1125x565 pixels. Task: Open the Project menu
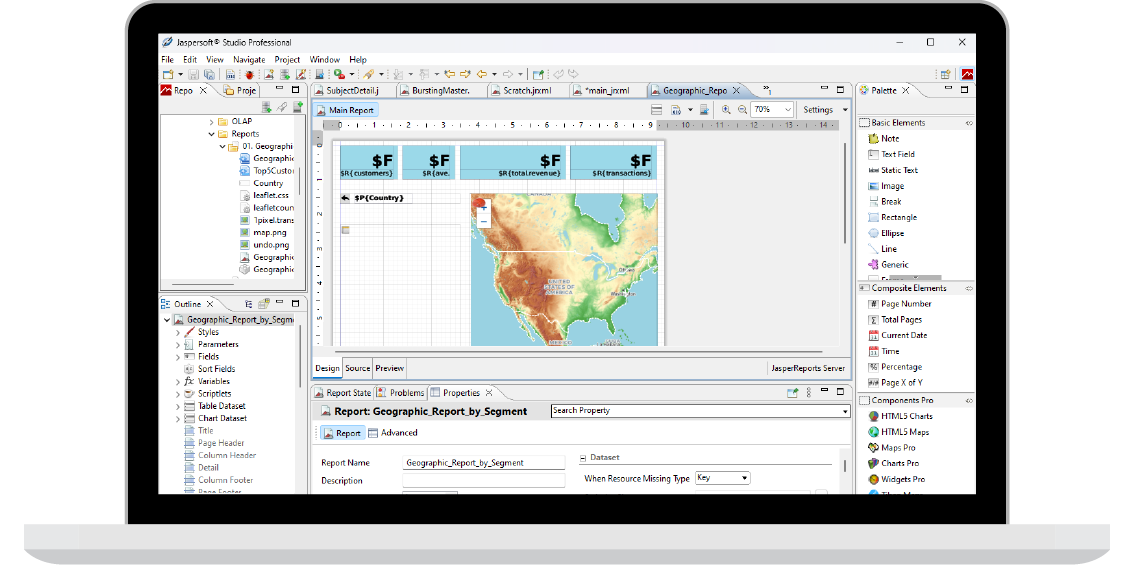click(x=287, y=60)
